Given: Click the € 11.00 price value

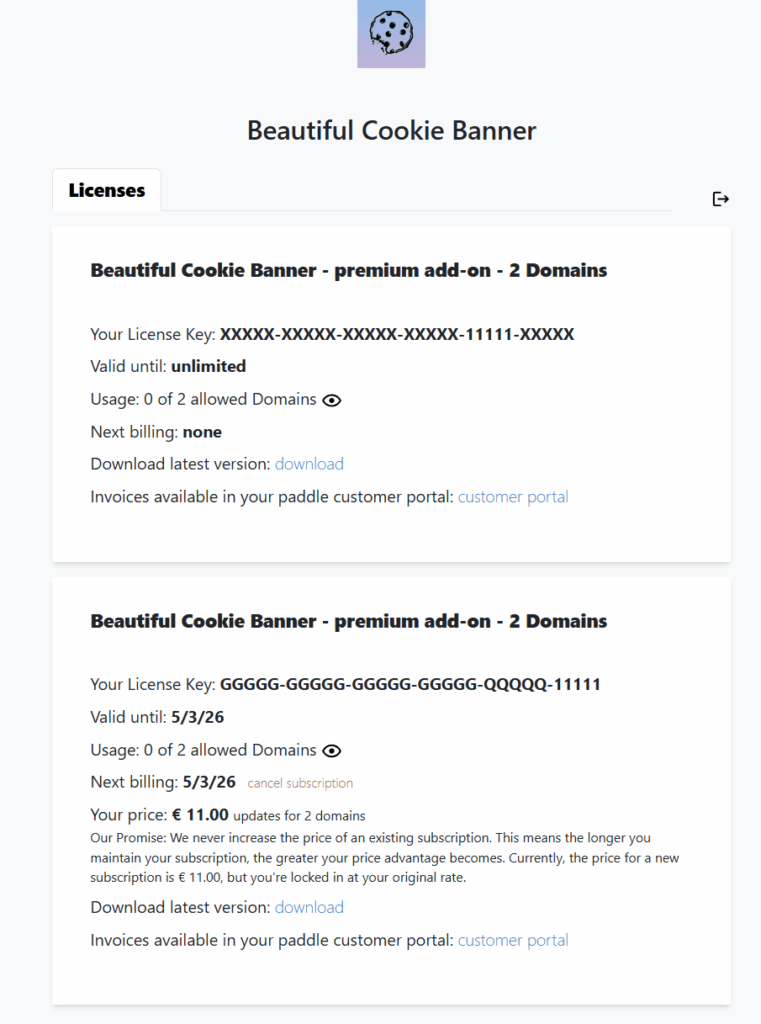Looking at the screenshot, I should pyautogui.click(x=201, y=815).
